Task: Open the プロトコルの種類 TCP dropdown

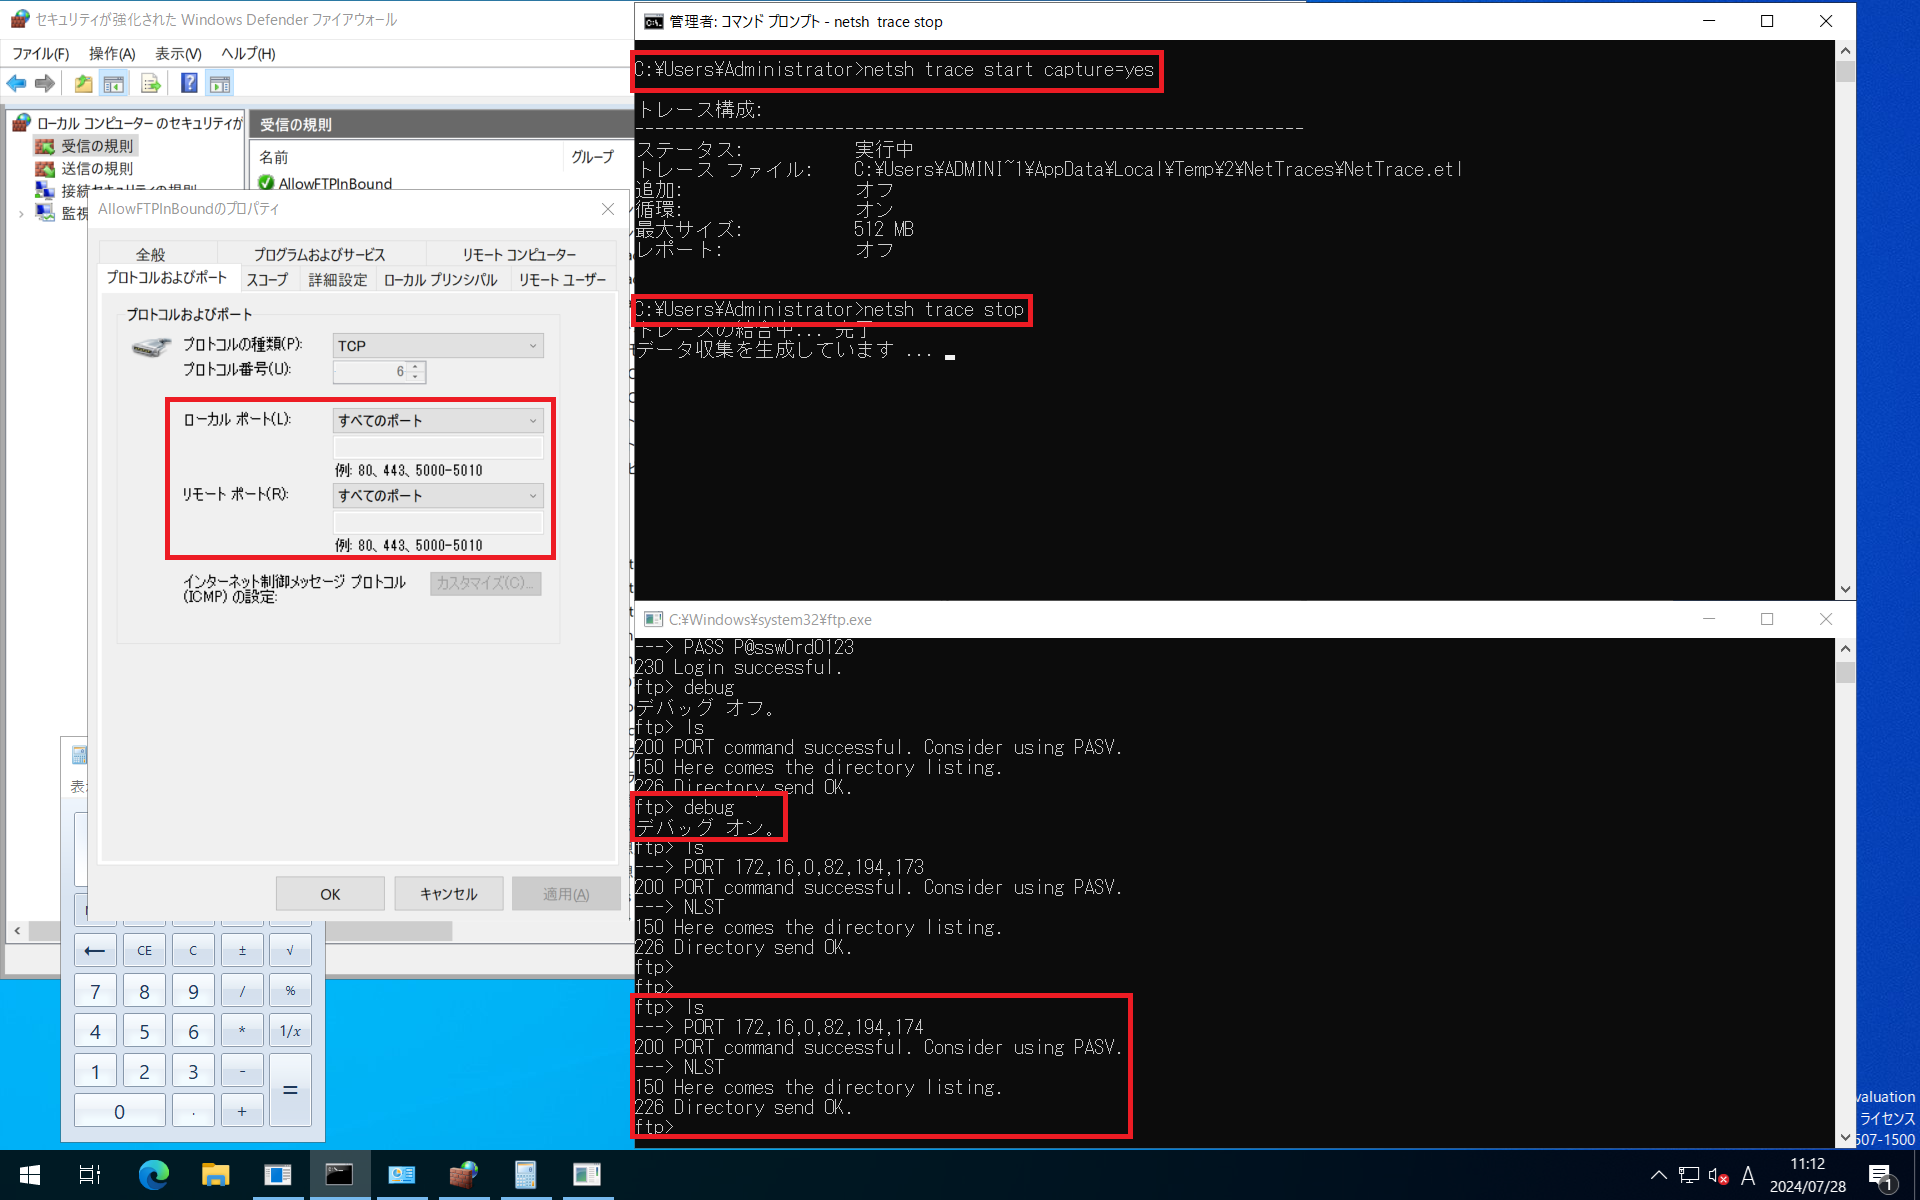Action: (x=438, y=346)
